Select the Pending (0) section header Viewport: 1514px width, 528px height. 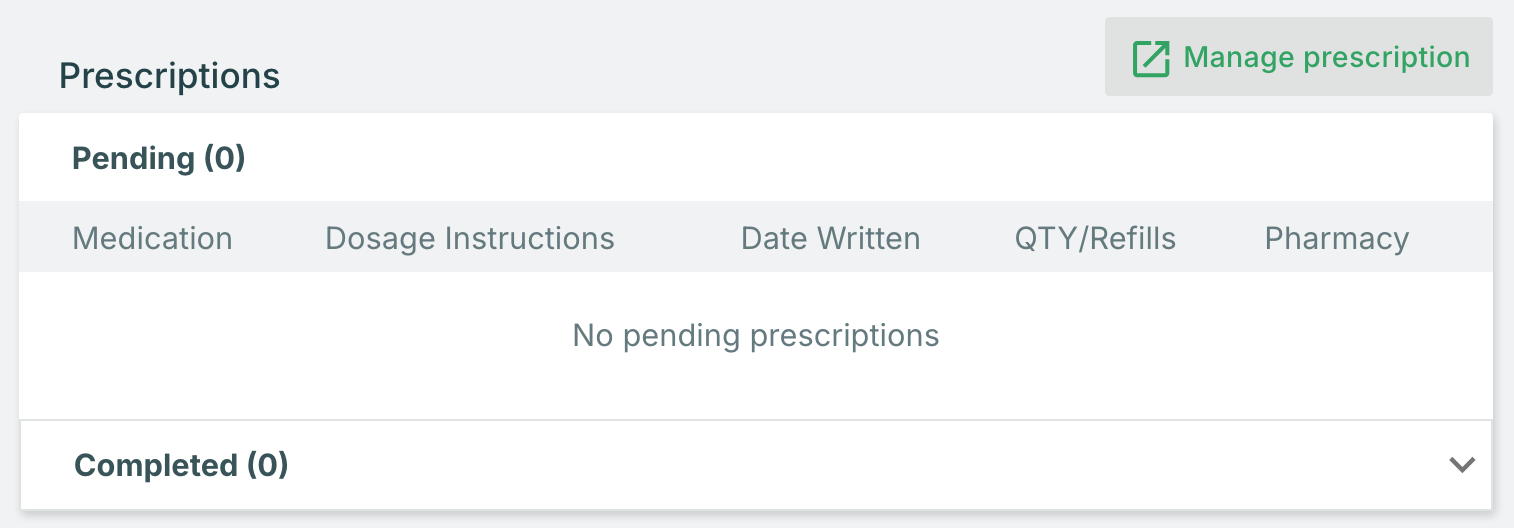[x=158, y=158]
